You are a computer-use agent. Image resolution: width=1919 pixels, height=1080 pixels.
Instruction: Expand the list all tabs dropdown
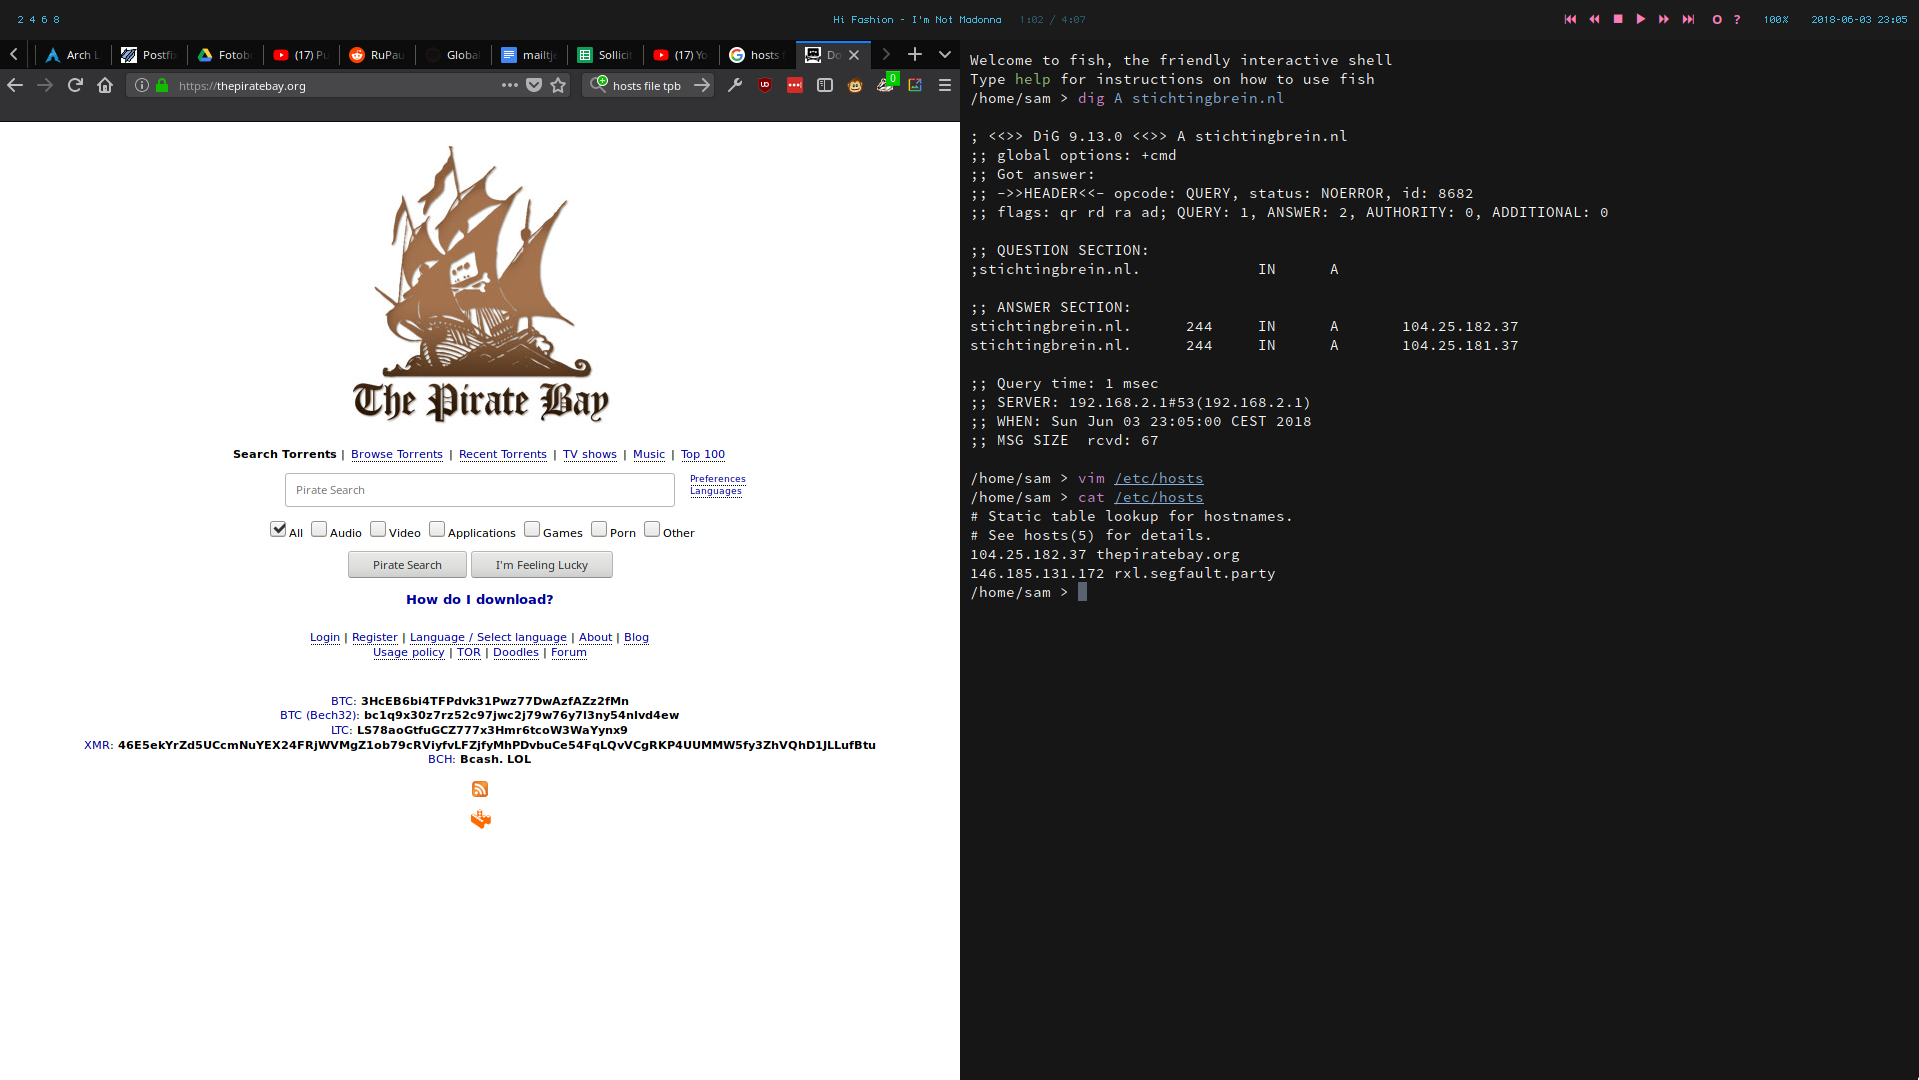coord(945,55)
